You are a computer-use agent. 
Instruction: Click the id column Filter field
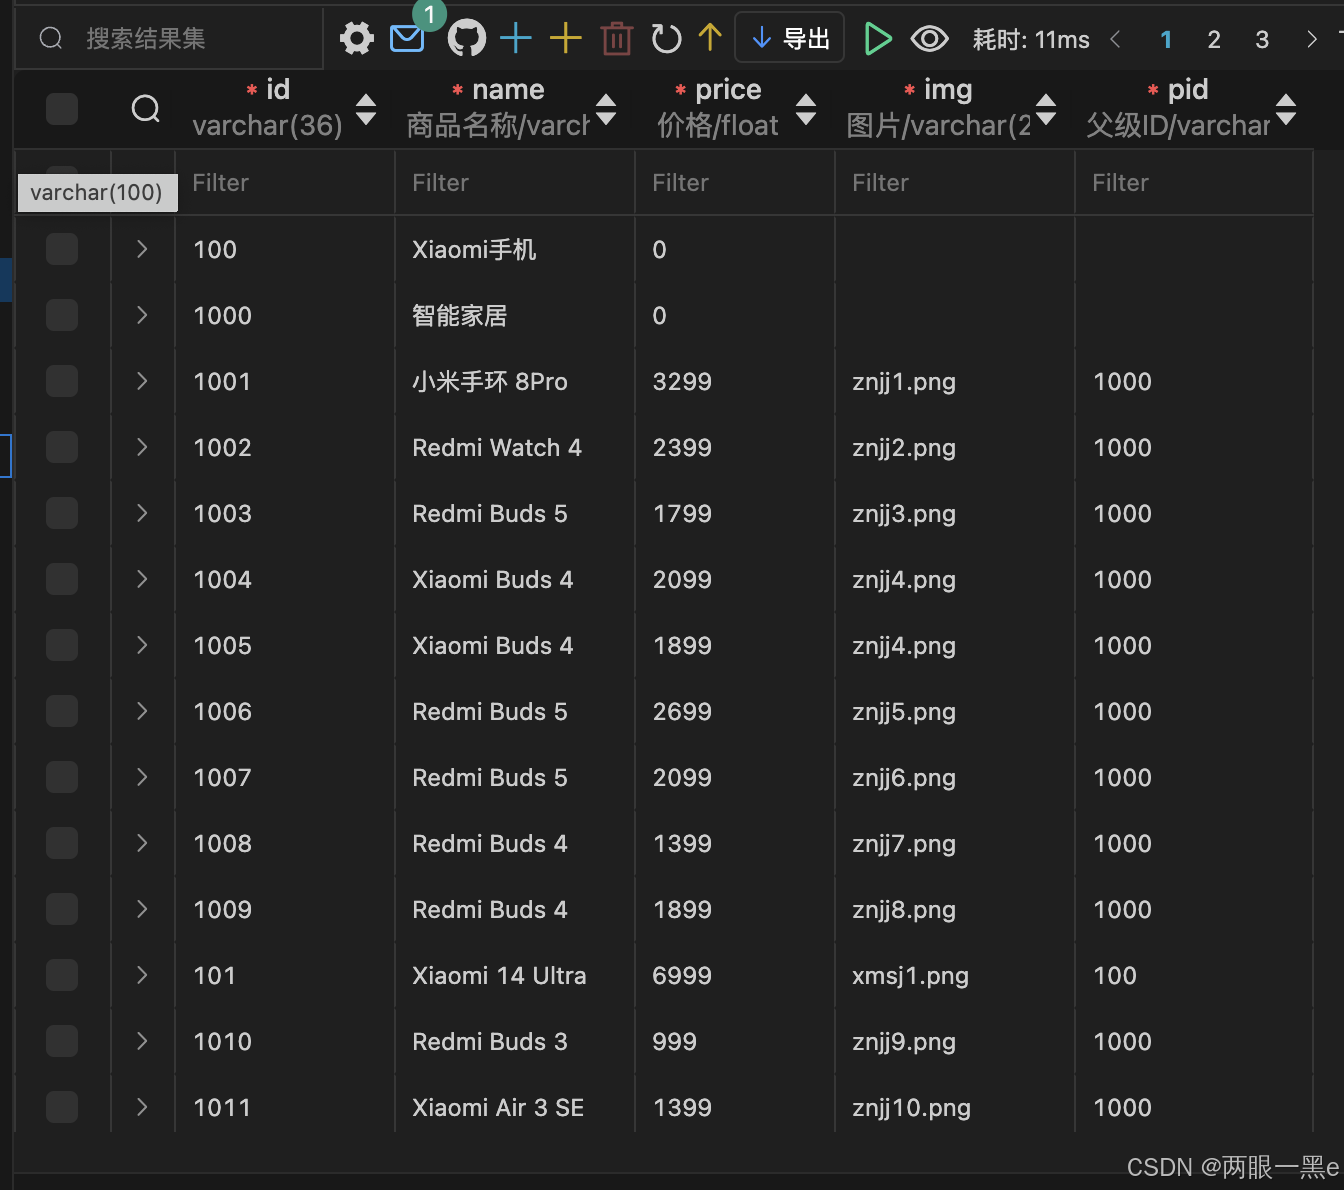[285, 183]
